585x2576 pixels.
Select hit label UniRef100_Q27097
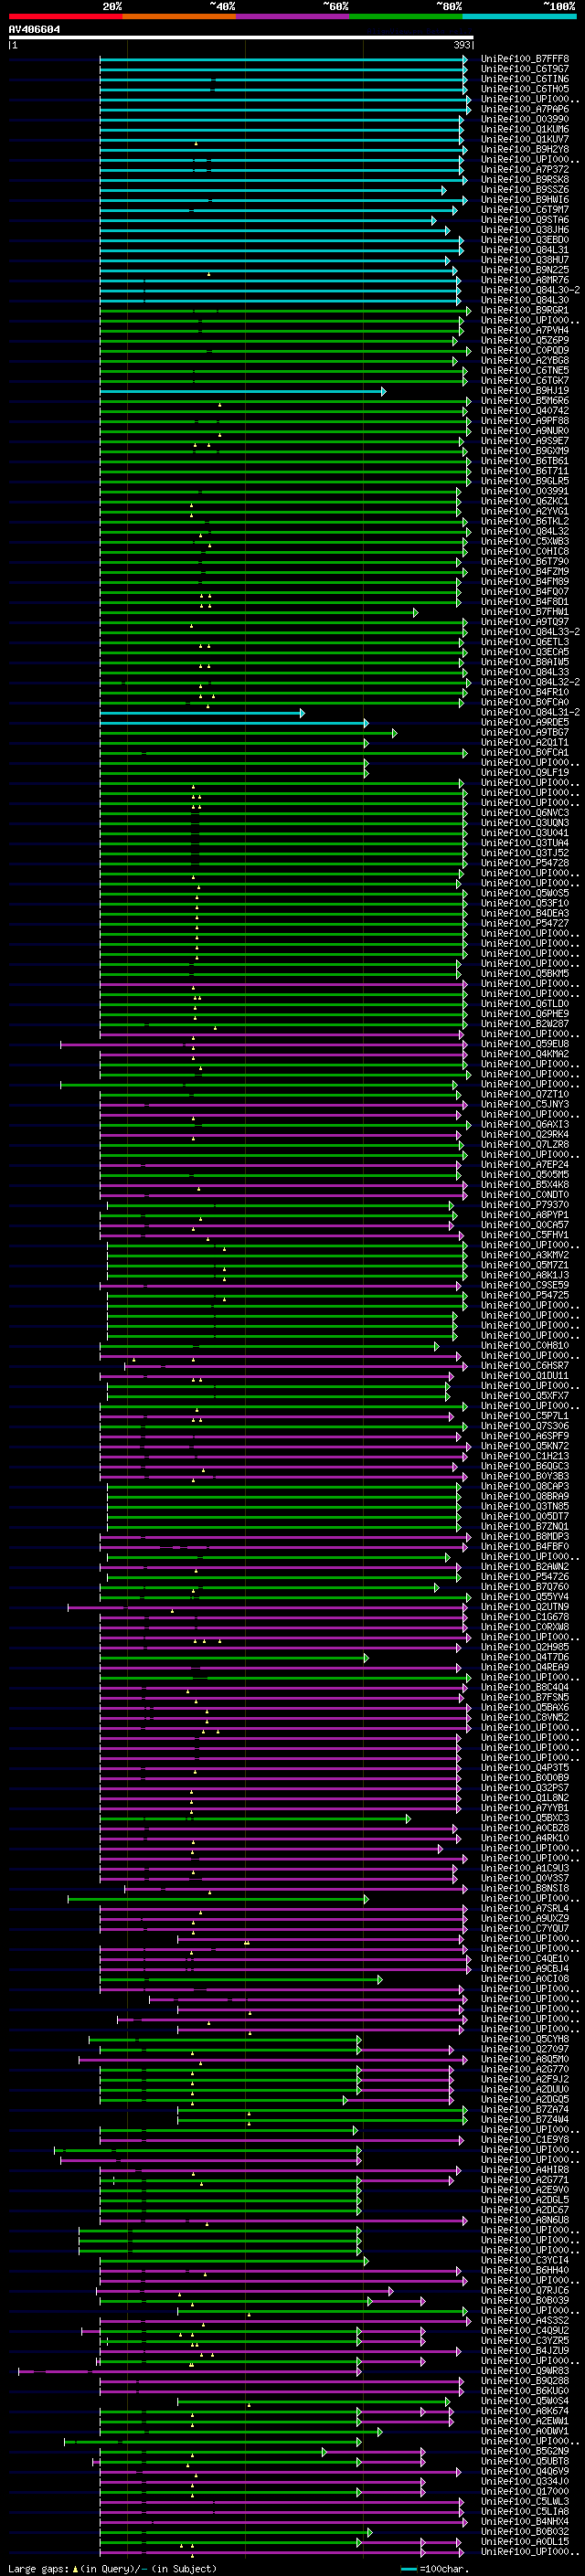pyautogui.click(x=525, y=2049)
